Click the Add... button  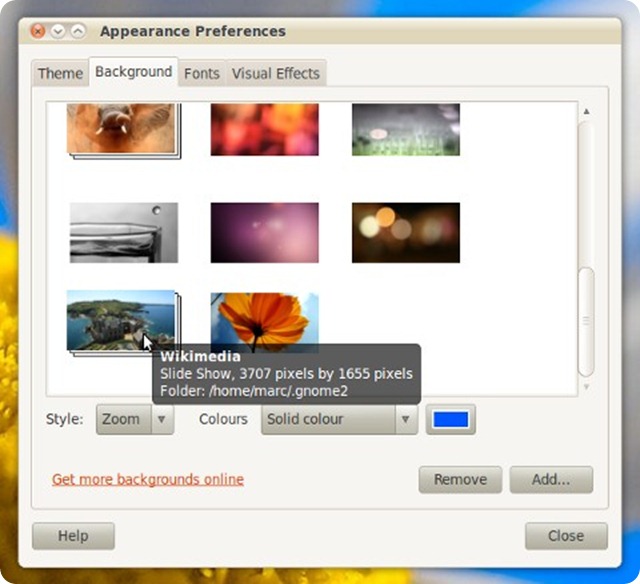[x=551, y=480]
